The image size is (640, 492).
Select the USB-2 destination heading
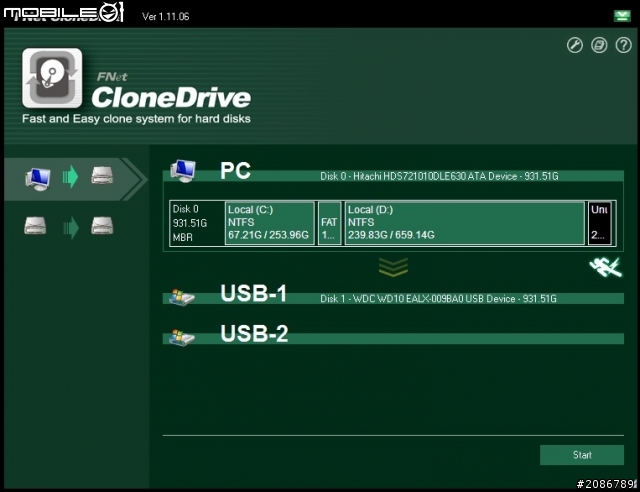(x=254, y=334)
